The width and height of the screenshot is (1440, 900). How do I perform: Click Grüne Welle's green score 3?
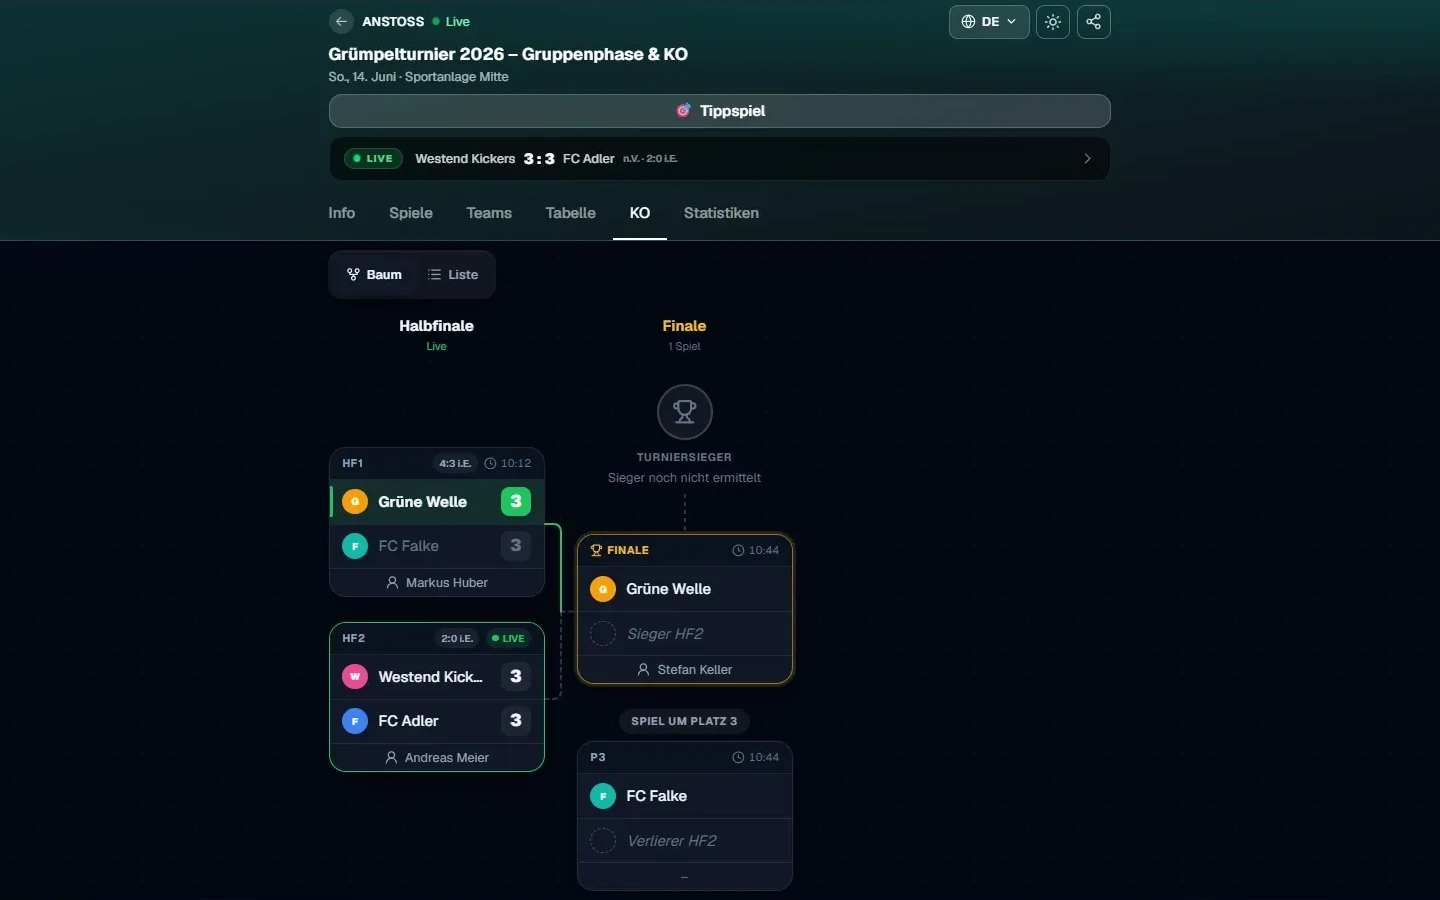[x=516, y=502]
